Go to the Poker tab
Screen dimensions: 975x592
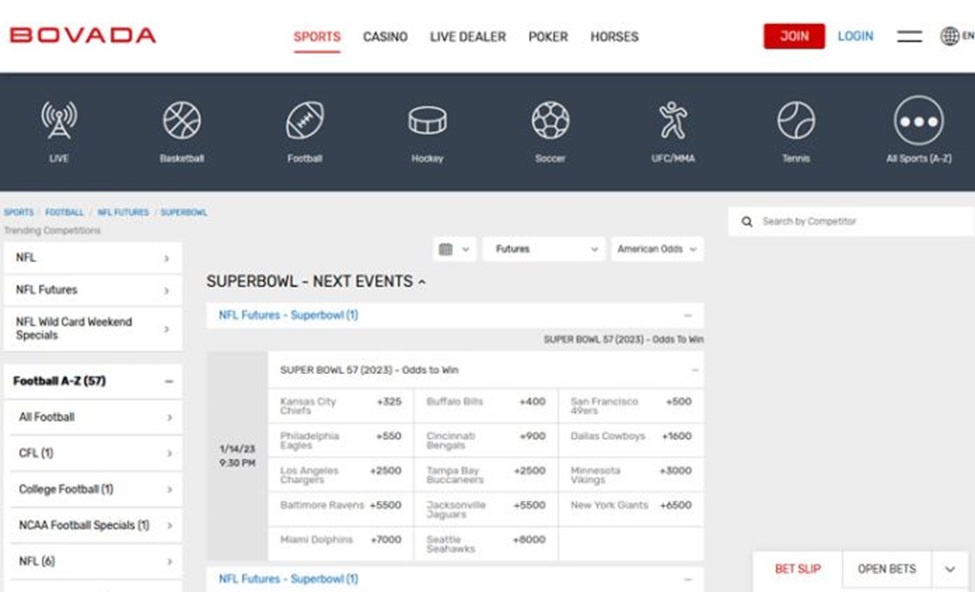coord(548,37)
